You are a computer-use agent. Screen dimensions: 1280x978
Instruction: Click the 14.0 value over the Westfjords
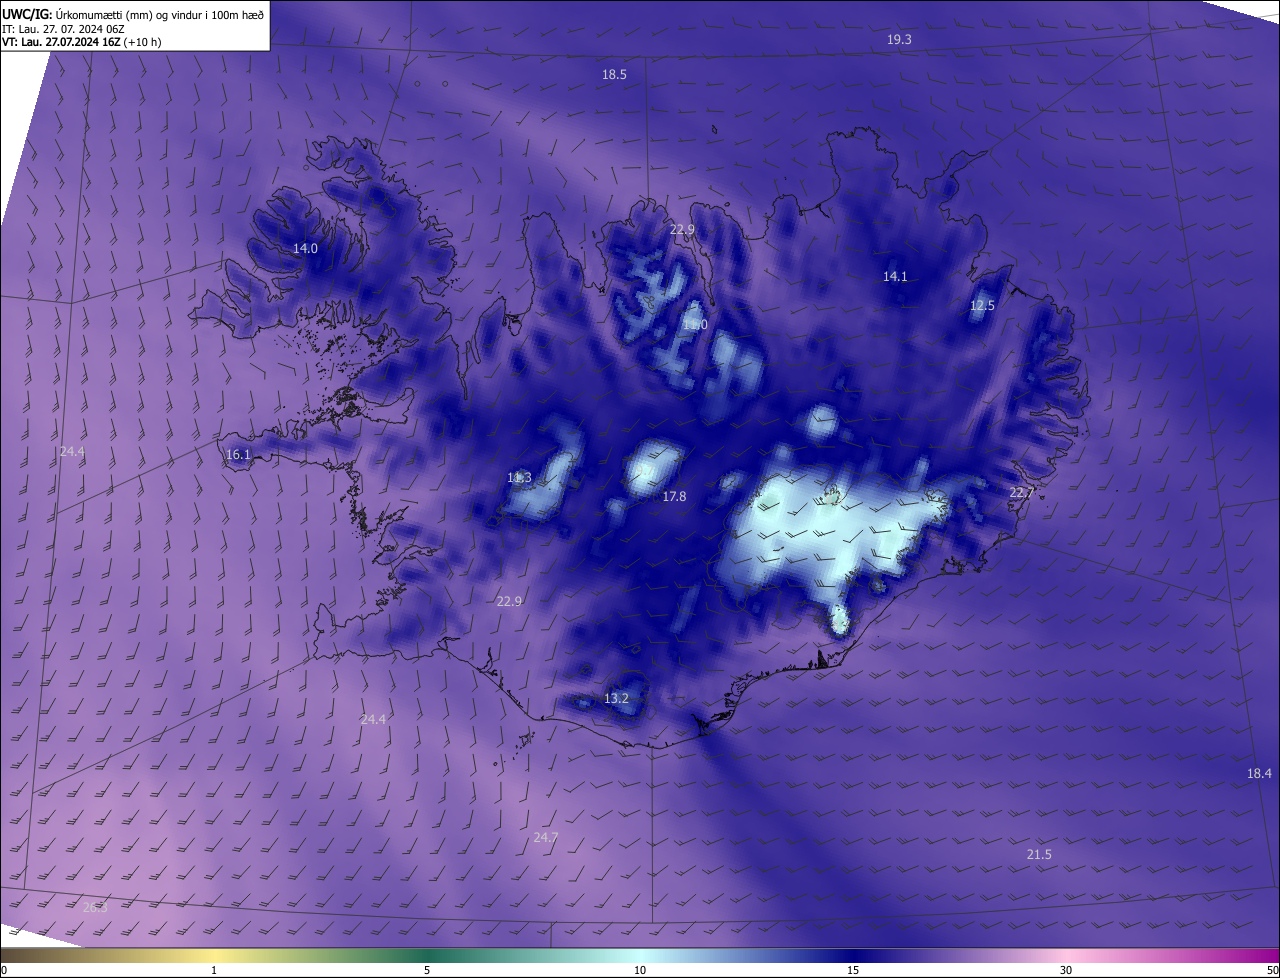(305, 248)
